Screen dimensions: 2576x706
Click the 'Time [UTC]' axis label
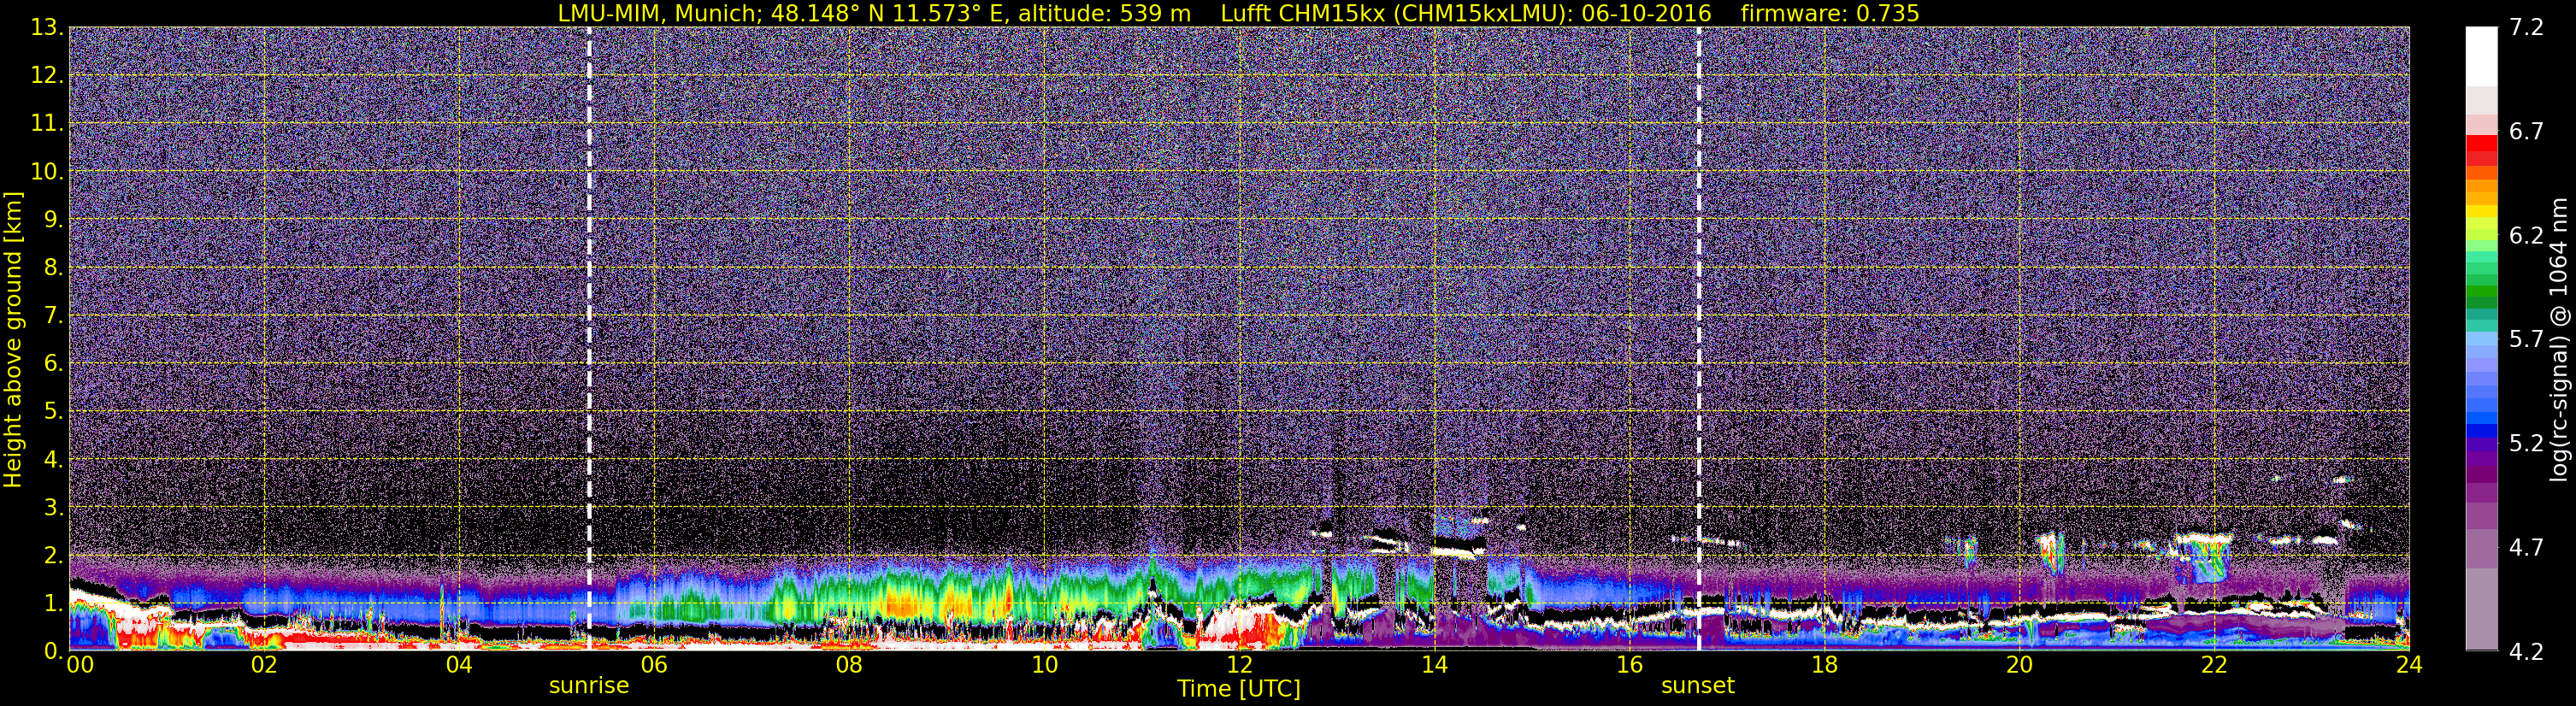1239,689
